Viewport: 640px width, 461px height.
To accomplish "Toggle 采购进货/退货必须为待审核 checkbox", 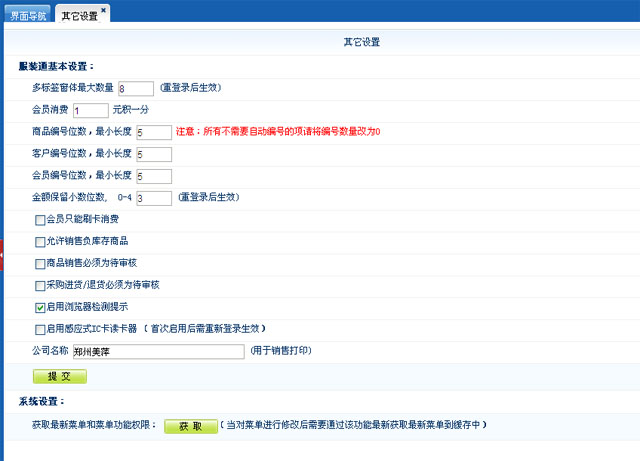I will pyautogui.click(x=40, y=285).
